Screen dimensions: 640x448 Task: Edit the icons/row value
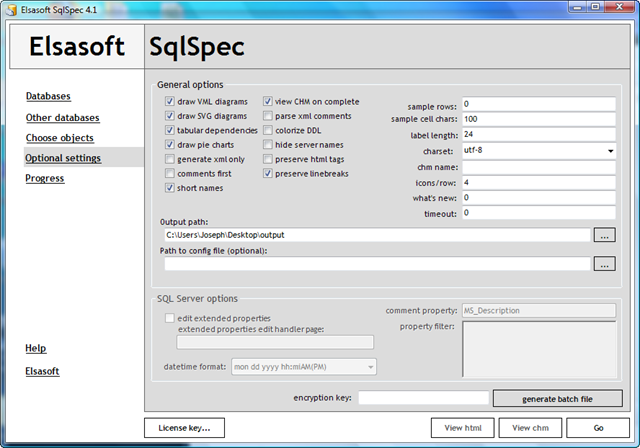pyautogui.click(x=539, y=182)
